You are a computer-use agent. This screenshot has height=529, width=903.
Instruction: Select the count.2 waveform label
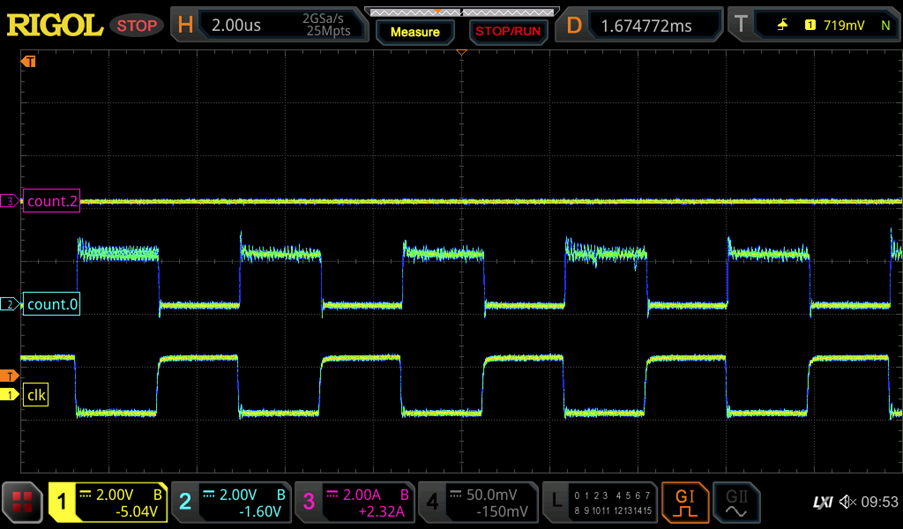(x=52, y=202)
